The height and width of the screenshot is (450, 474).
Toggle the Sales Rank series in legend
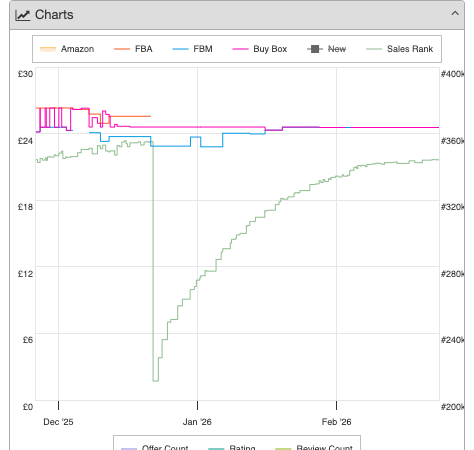pos(400,49)
